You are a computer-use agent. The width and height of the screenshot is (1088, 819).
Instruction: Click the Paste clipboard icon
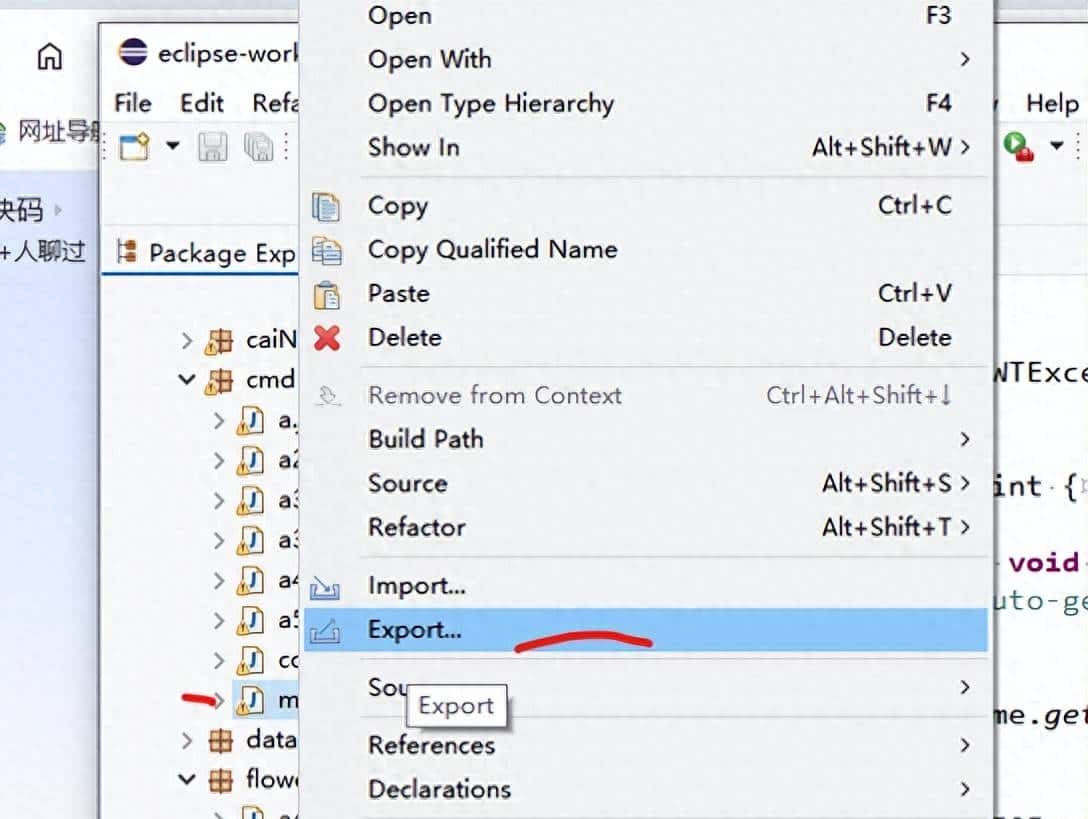[326, 295]
